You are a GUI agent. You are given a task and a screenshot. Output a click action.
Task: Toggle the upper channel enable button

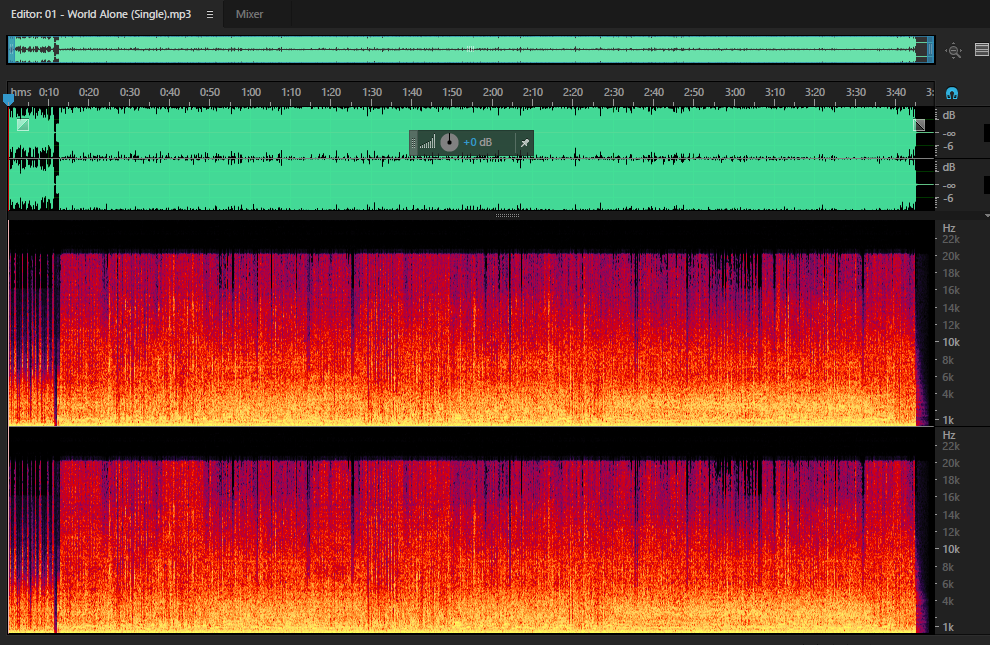(x=986, y=133)
